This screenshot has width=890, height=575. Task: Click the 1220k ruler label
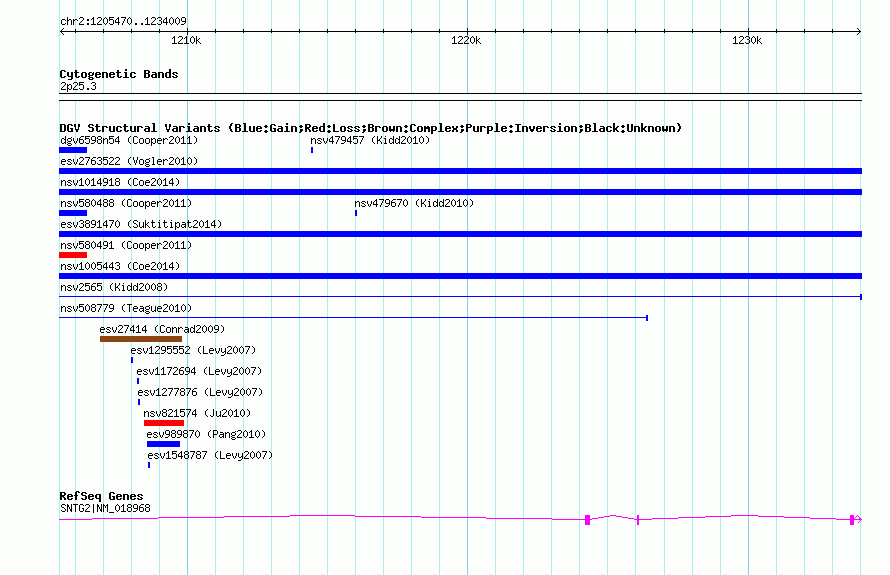466,40
